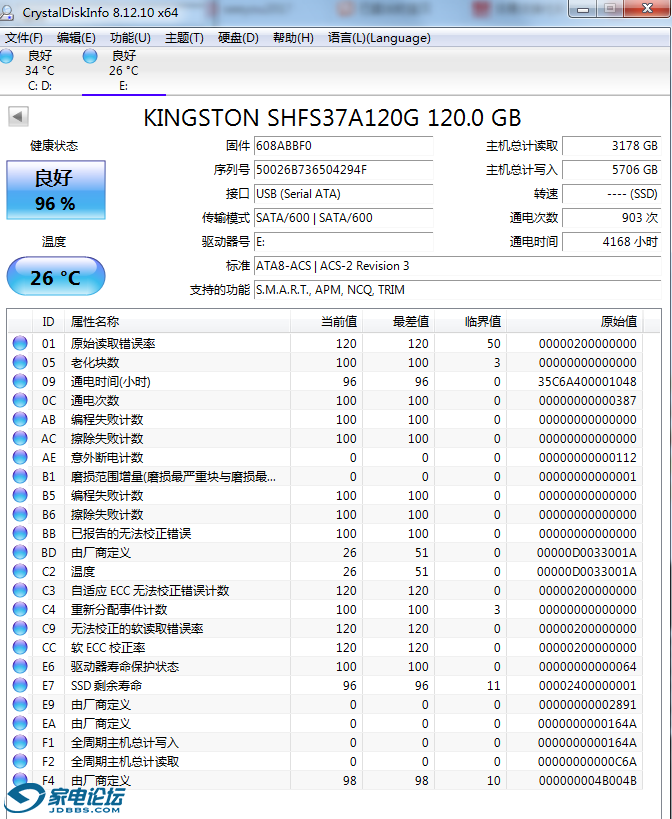Screen dimensions: 672x819
Task: Click the CrystalDiskInfo title bar icon
Action: [x=7, y=13]
